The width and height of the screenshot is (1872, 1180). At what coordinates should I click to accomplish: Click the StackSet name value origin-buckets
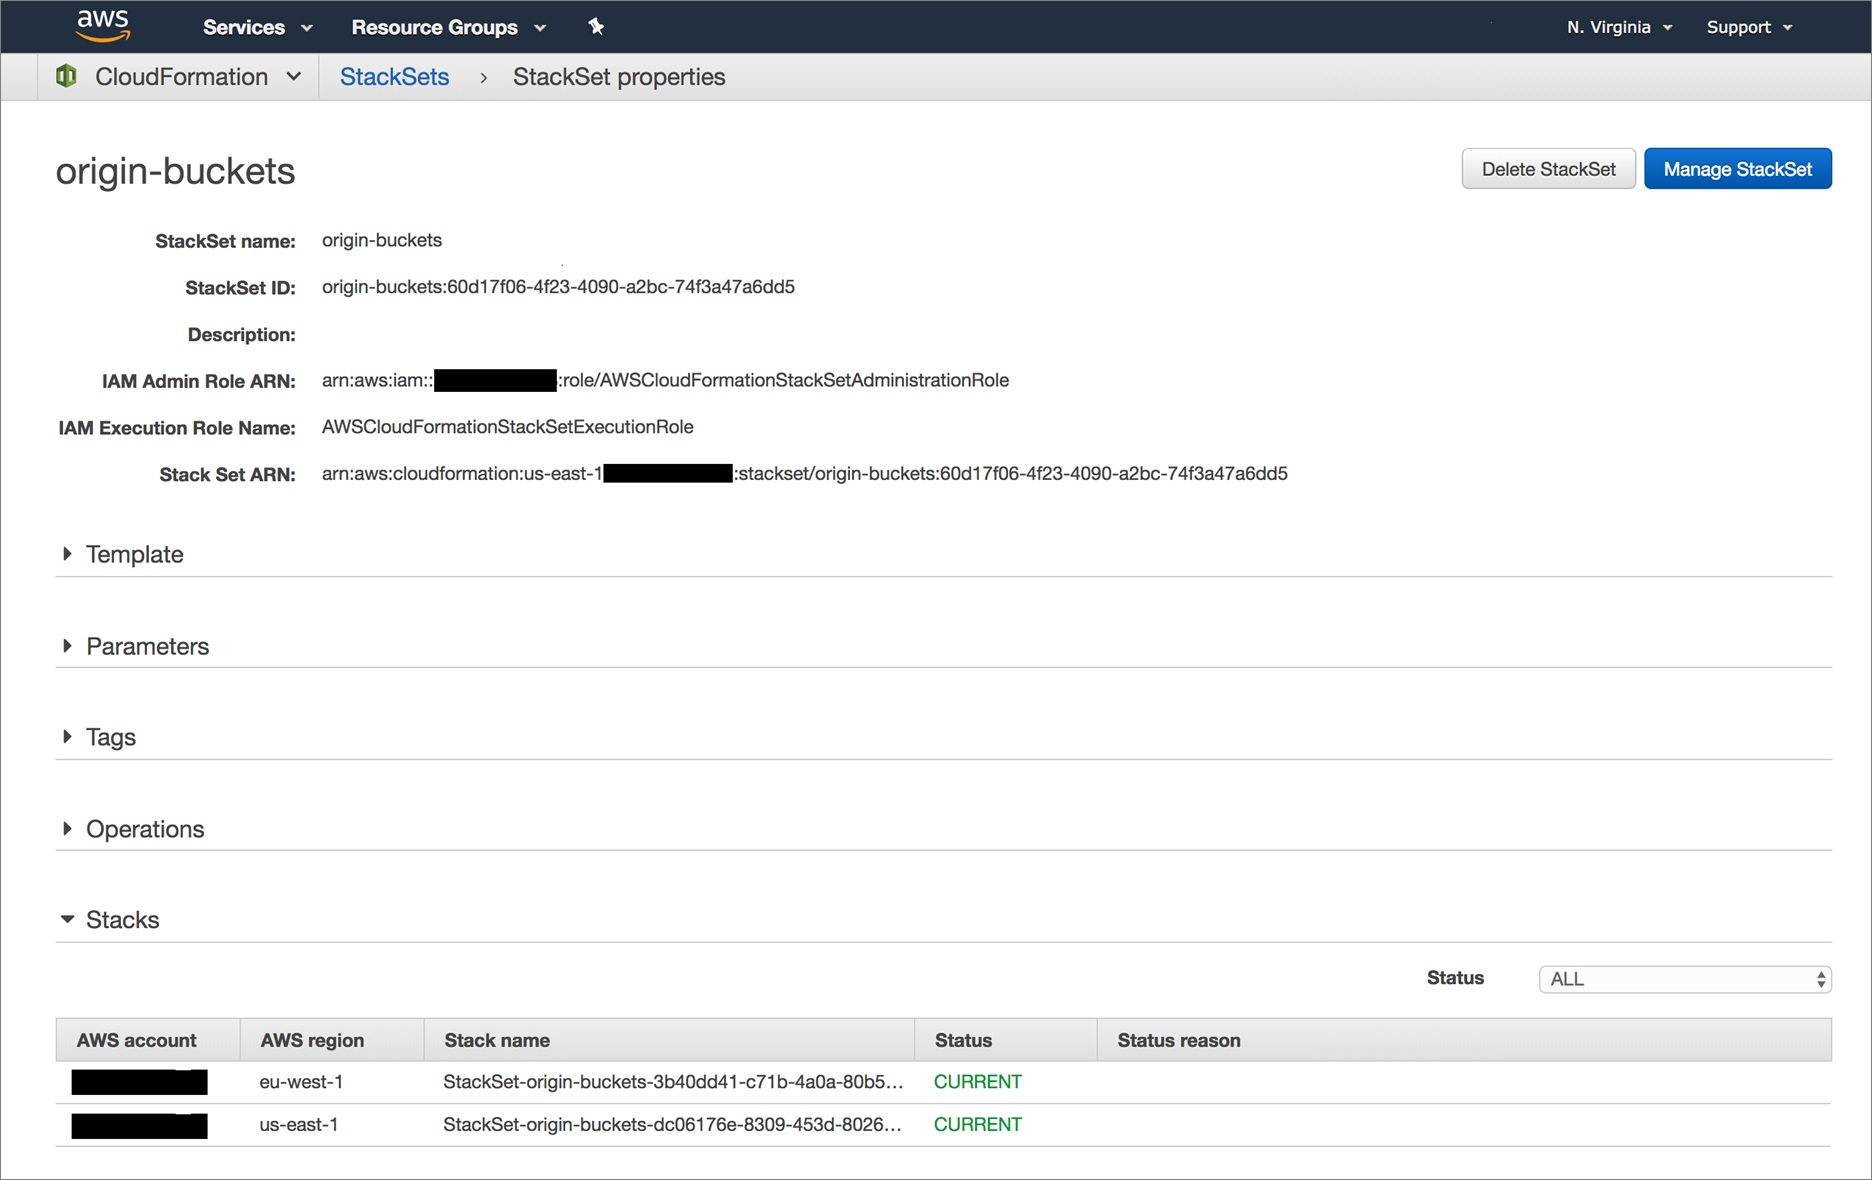381,240
